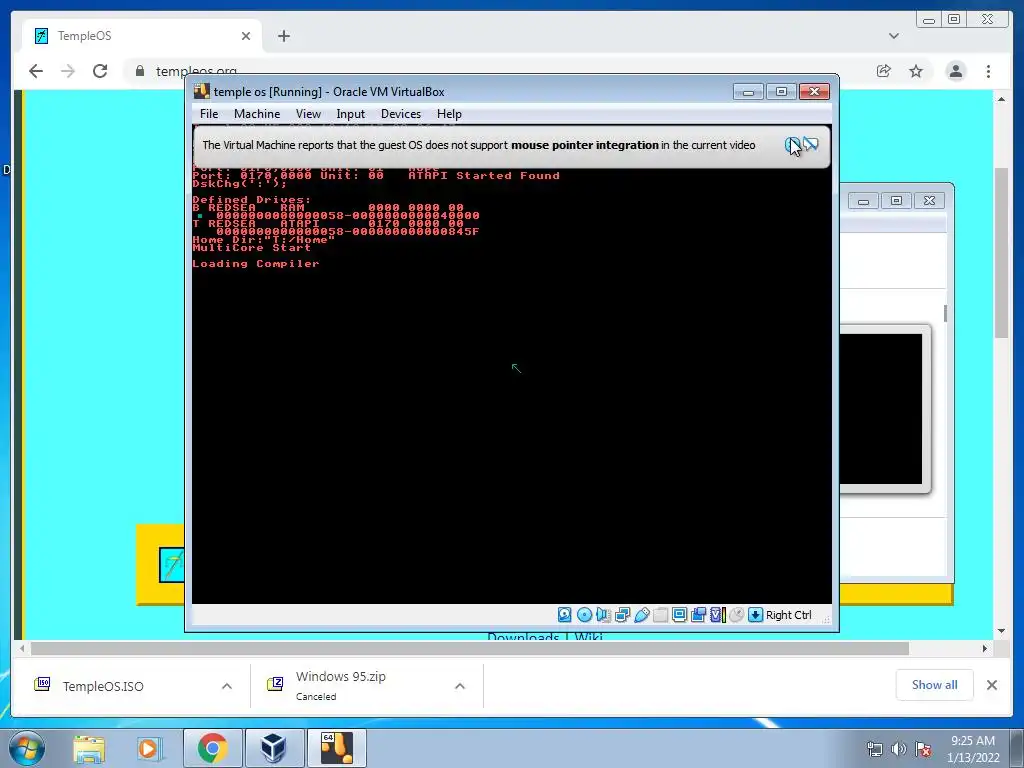This screenshot has height=768, width=1024.
Task: Click the CPU virtualization status icon
Action: point(718,615)
